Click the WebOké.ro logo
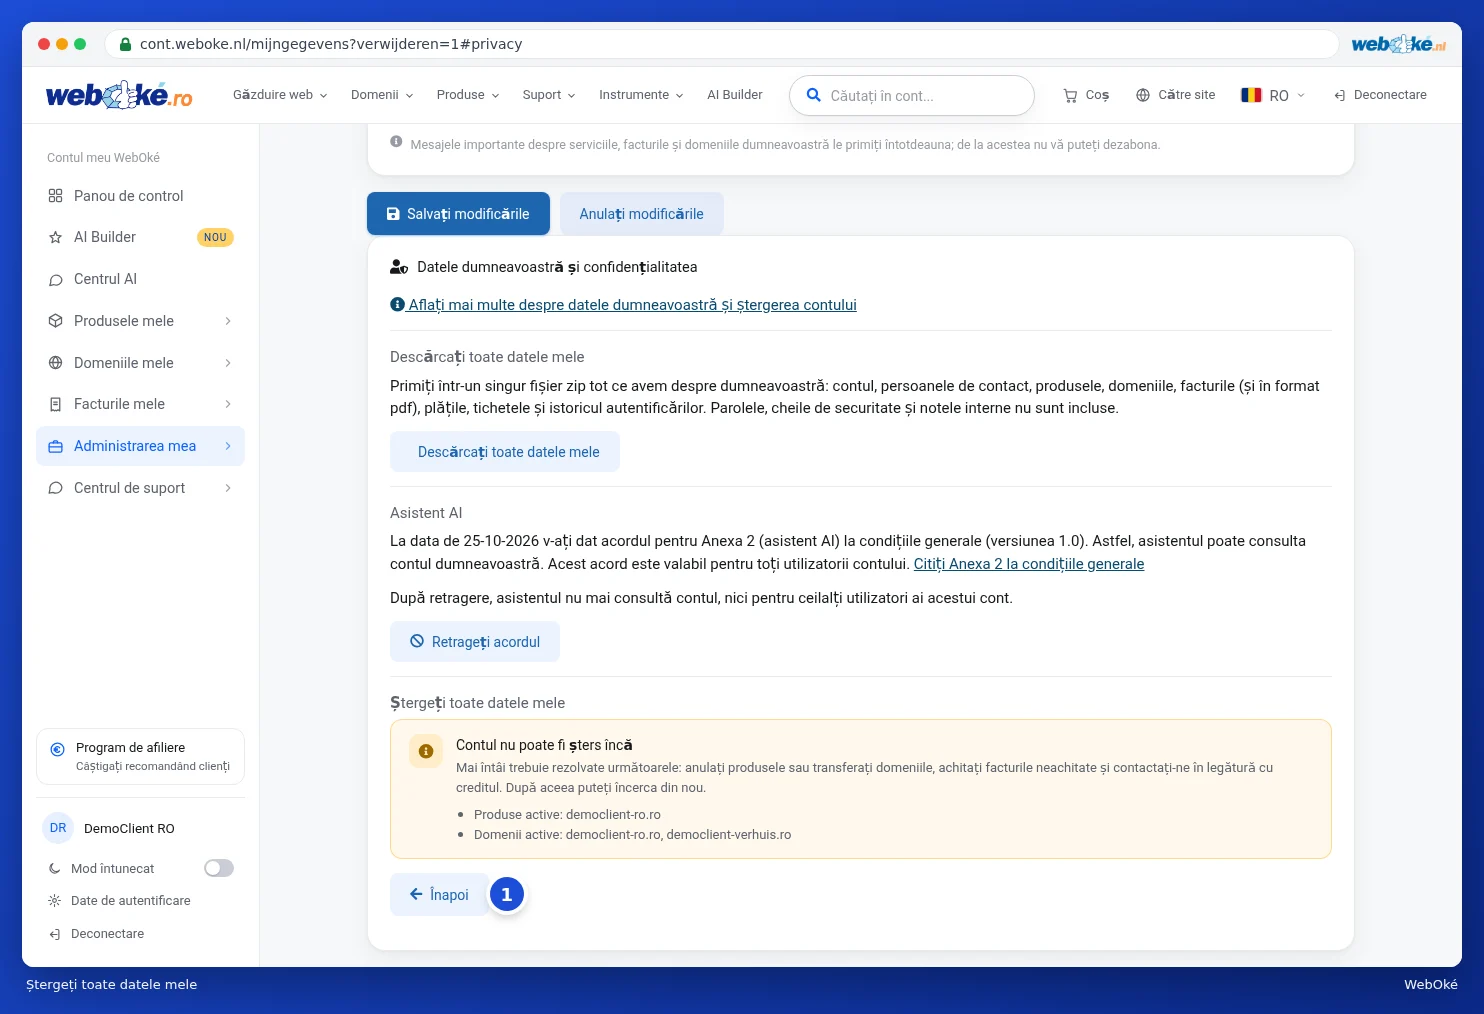This screenshot has height=1014, width=1484. pyautogui.click(x=119, y=95)
